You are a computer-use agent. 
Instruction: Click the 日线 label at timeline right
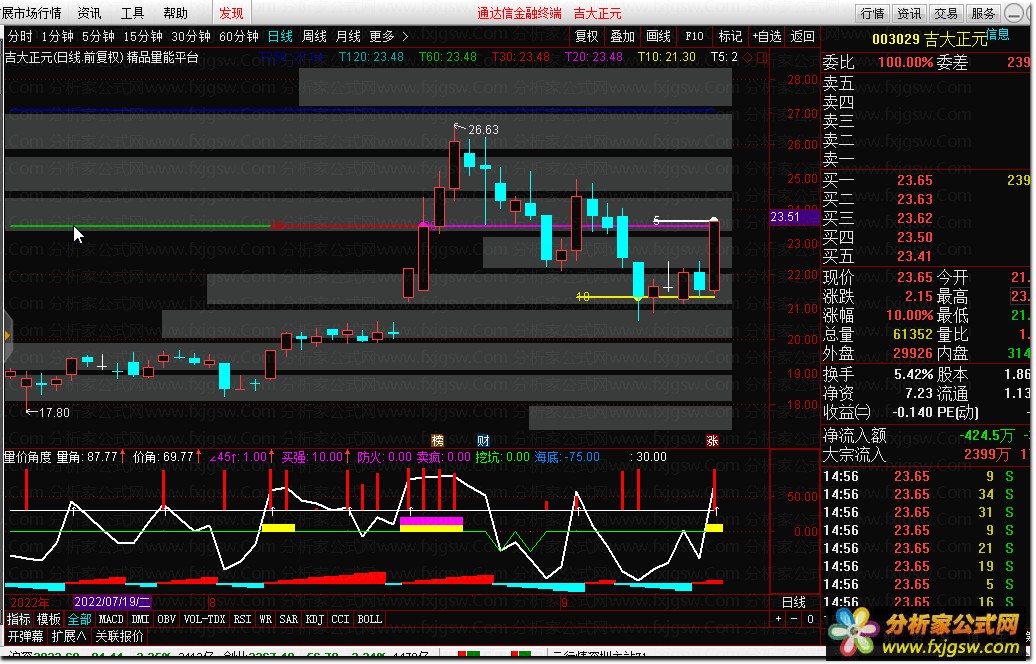[x=794, y=602]
